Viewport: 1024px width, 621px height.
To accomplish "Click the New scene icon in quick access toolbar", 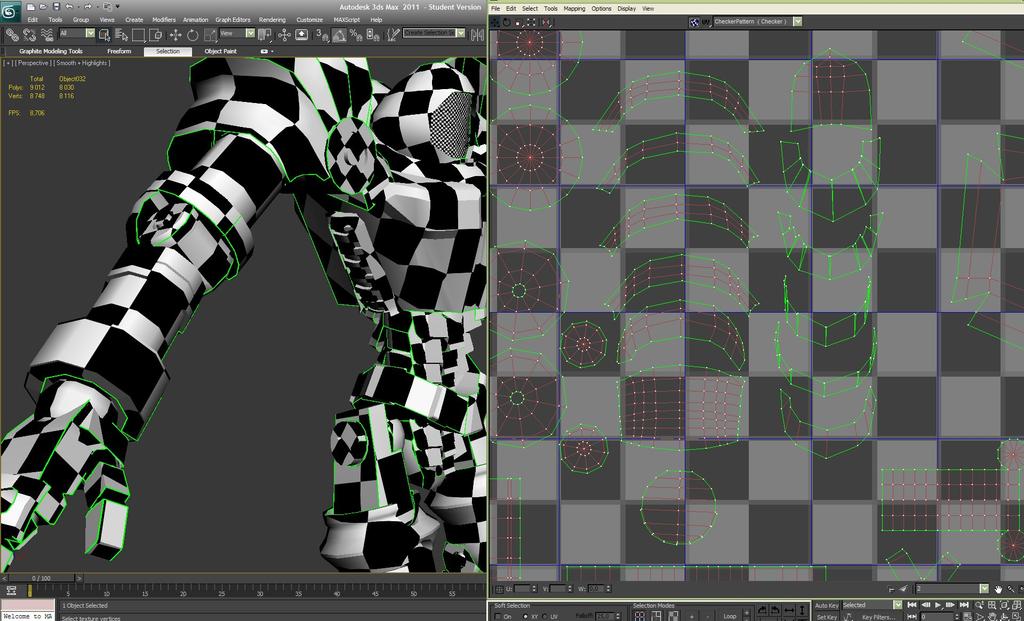I will click(x=31, y=7).
